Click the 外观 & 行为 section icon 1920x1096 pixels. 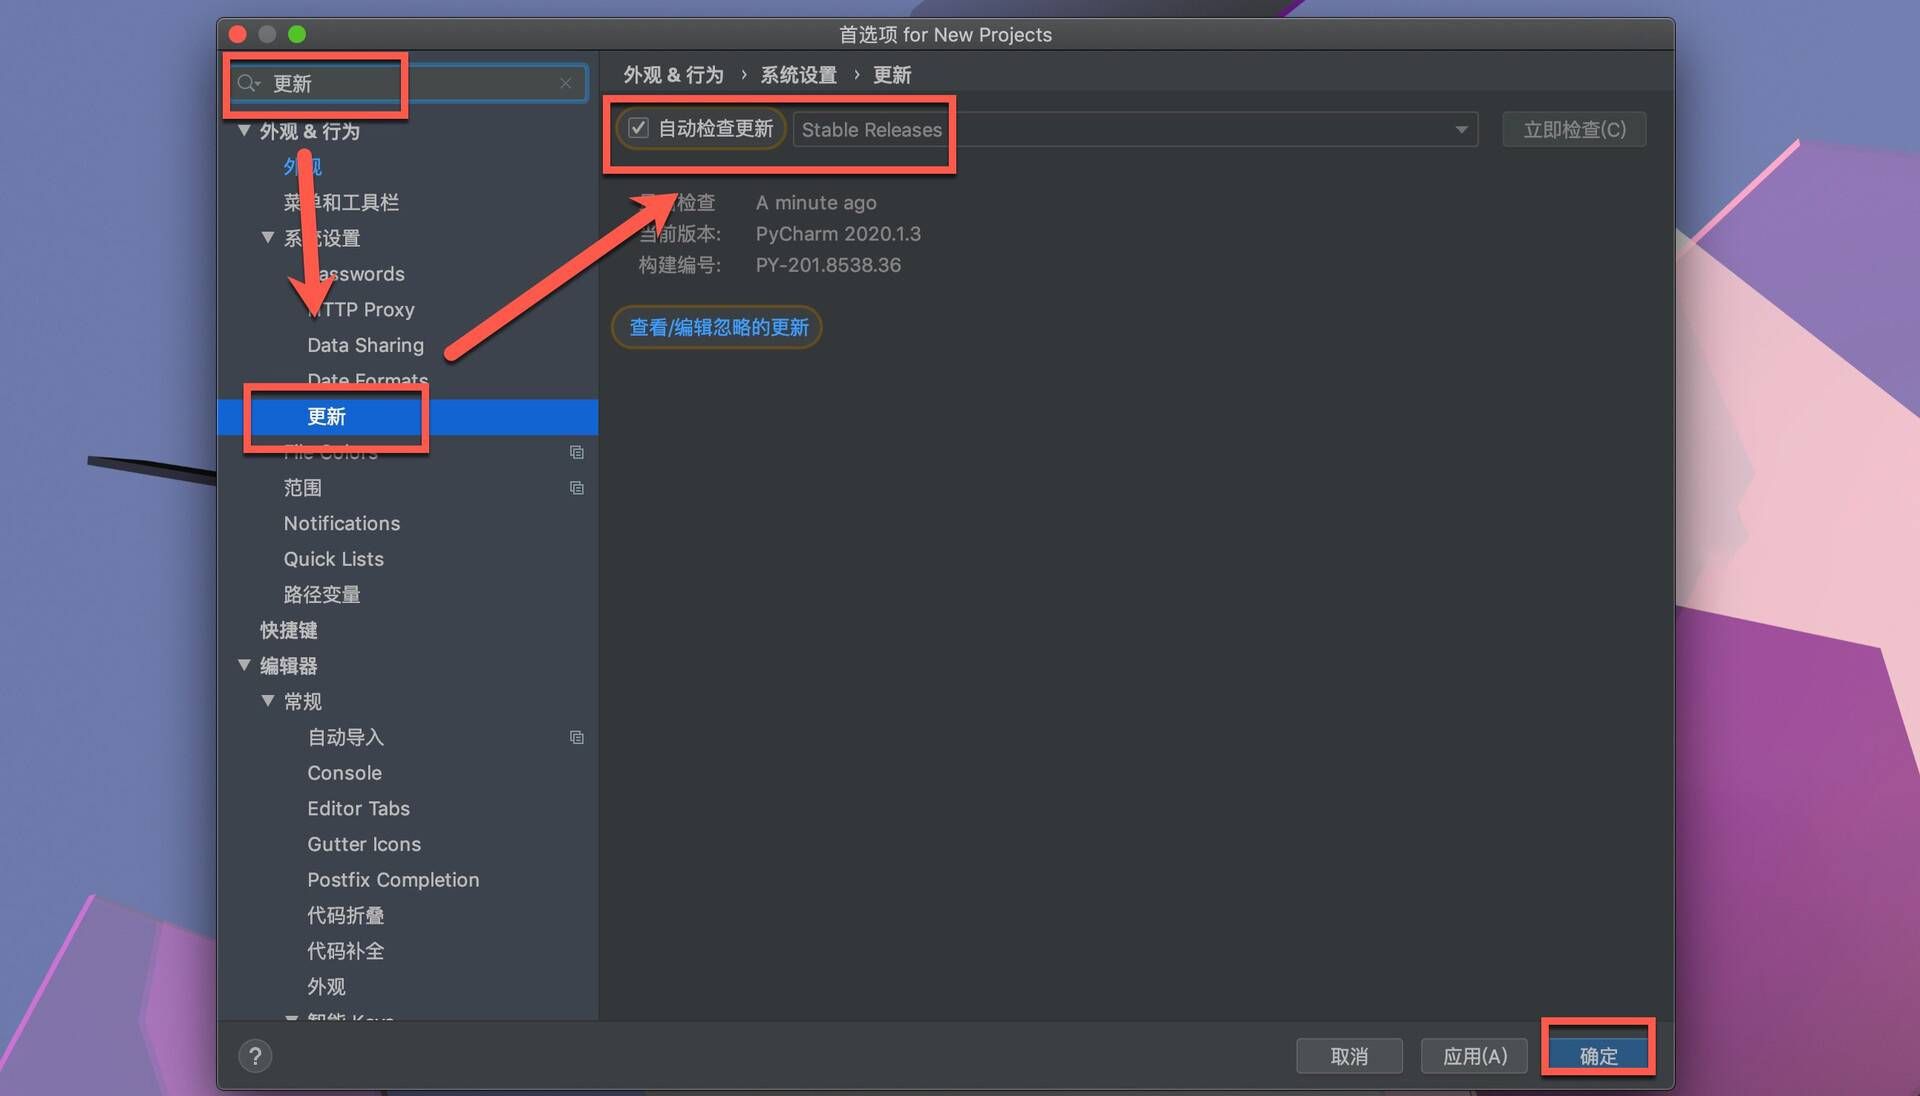pos(245,131)
